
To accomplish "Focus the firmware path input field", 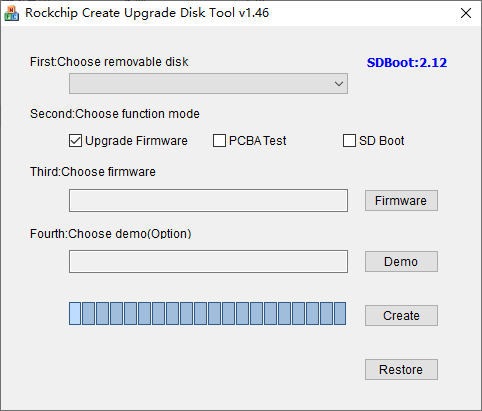I will [208, 201].
